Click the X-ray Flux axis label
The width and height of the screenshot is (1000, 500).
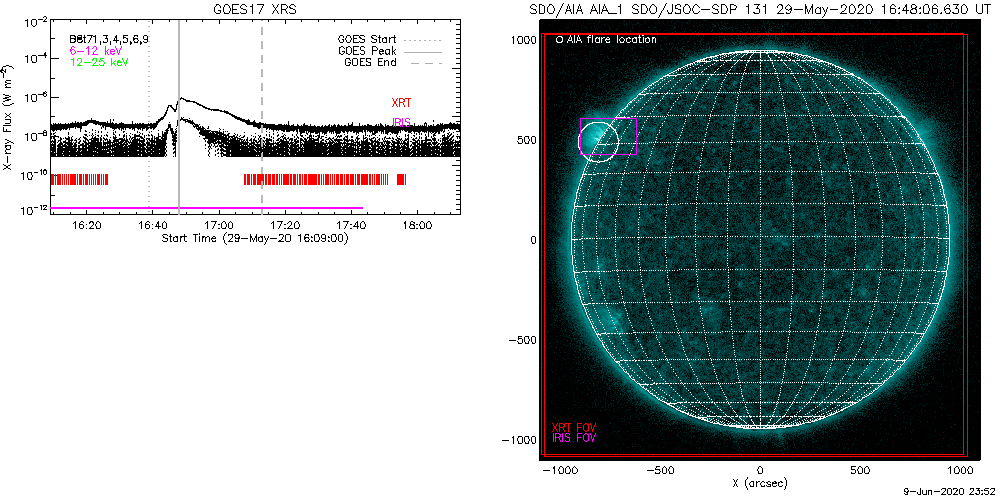(x=7, y=116)
